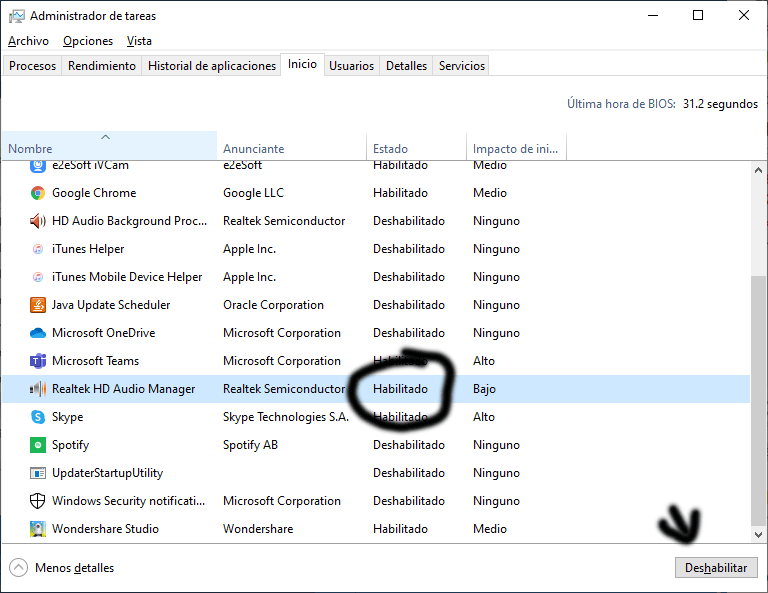The image size is (768, 593).
Task: Click the vertical scrollbar thumb
Action: pyautogui.click(x=758, y=401)
